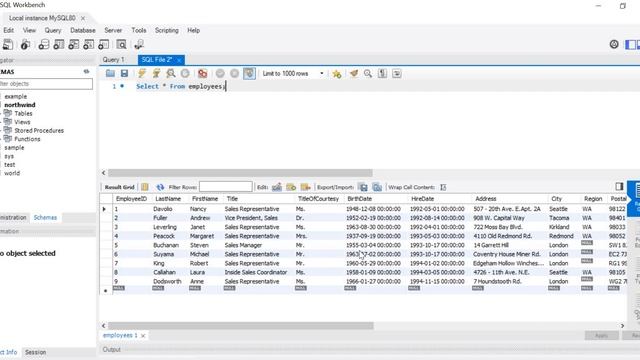This screenshot has width=640, height=360.
Task: Toggle word wrap in query editor
Action: point(397,73)
